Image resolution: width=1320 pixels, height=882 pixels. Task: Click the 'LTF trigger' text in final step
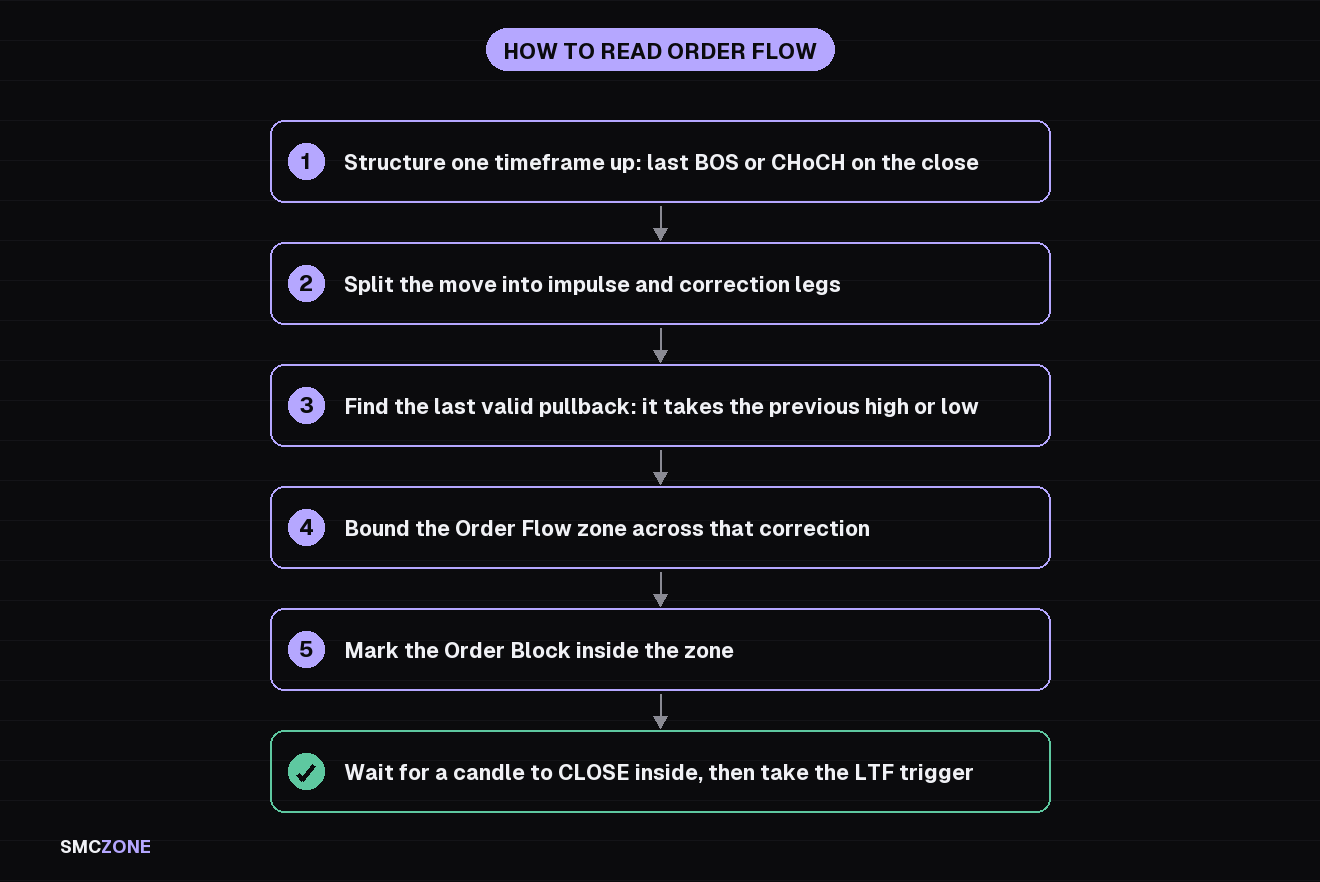click(x=916, y=773)
